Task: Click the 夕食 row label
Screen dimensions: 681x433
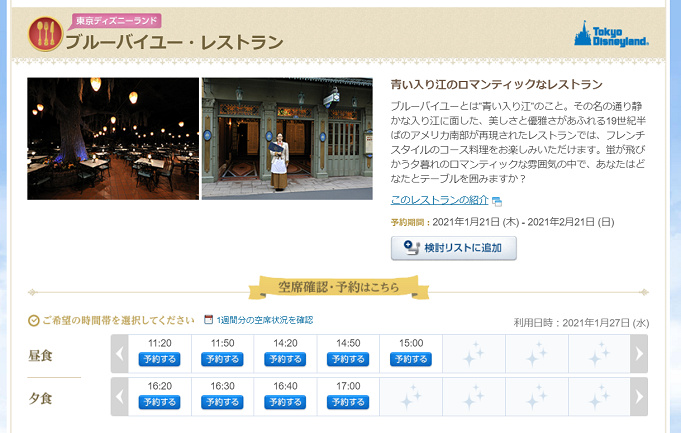Action: [x=40, y=398]
